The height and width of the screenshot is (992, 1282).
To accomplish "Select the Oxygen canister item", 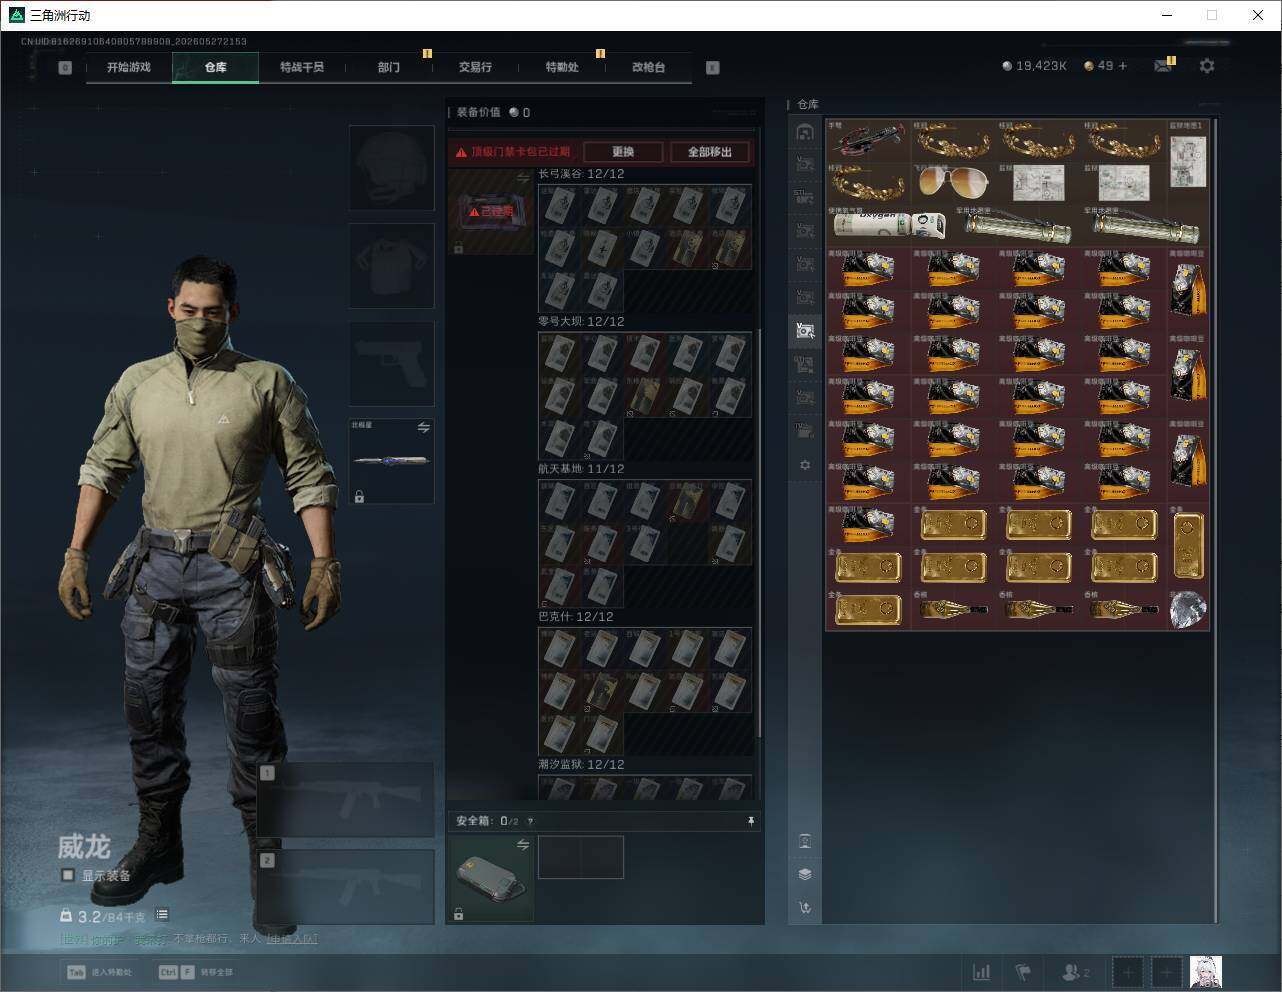I will pyautogui.click(x=890, y=226).
